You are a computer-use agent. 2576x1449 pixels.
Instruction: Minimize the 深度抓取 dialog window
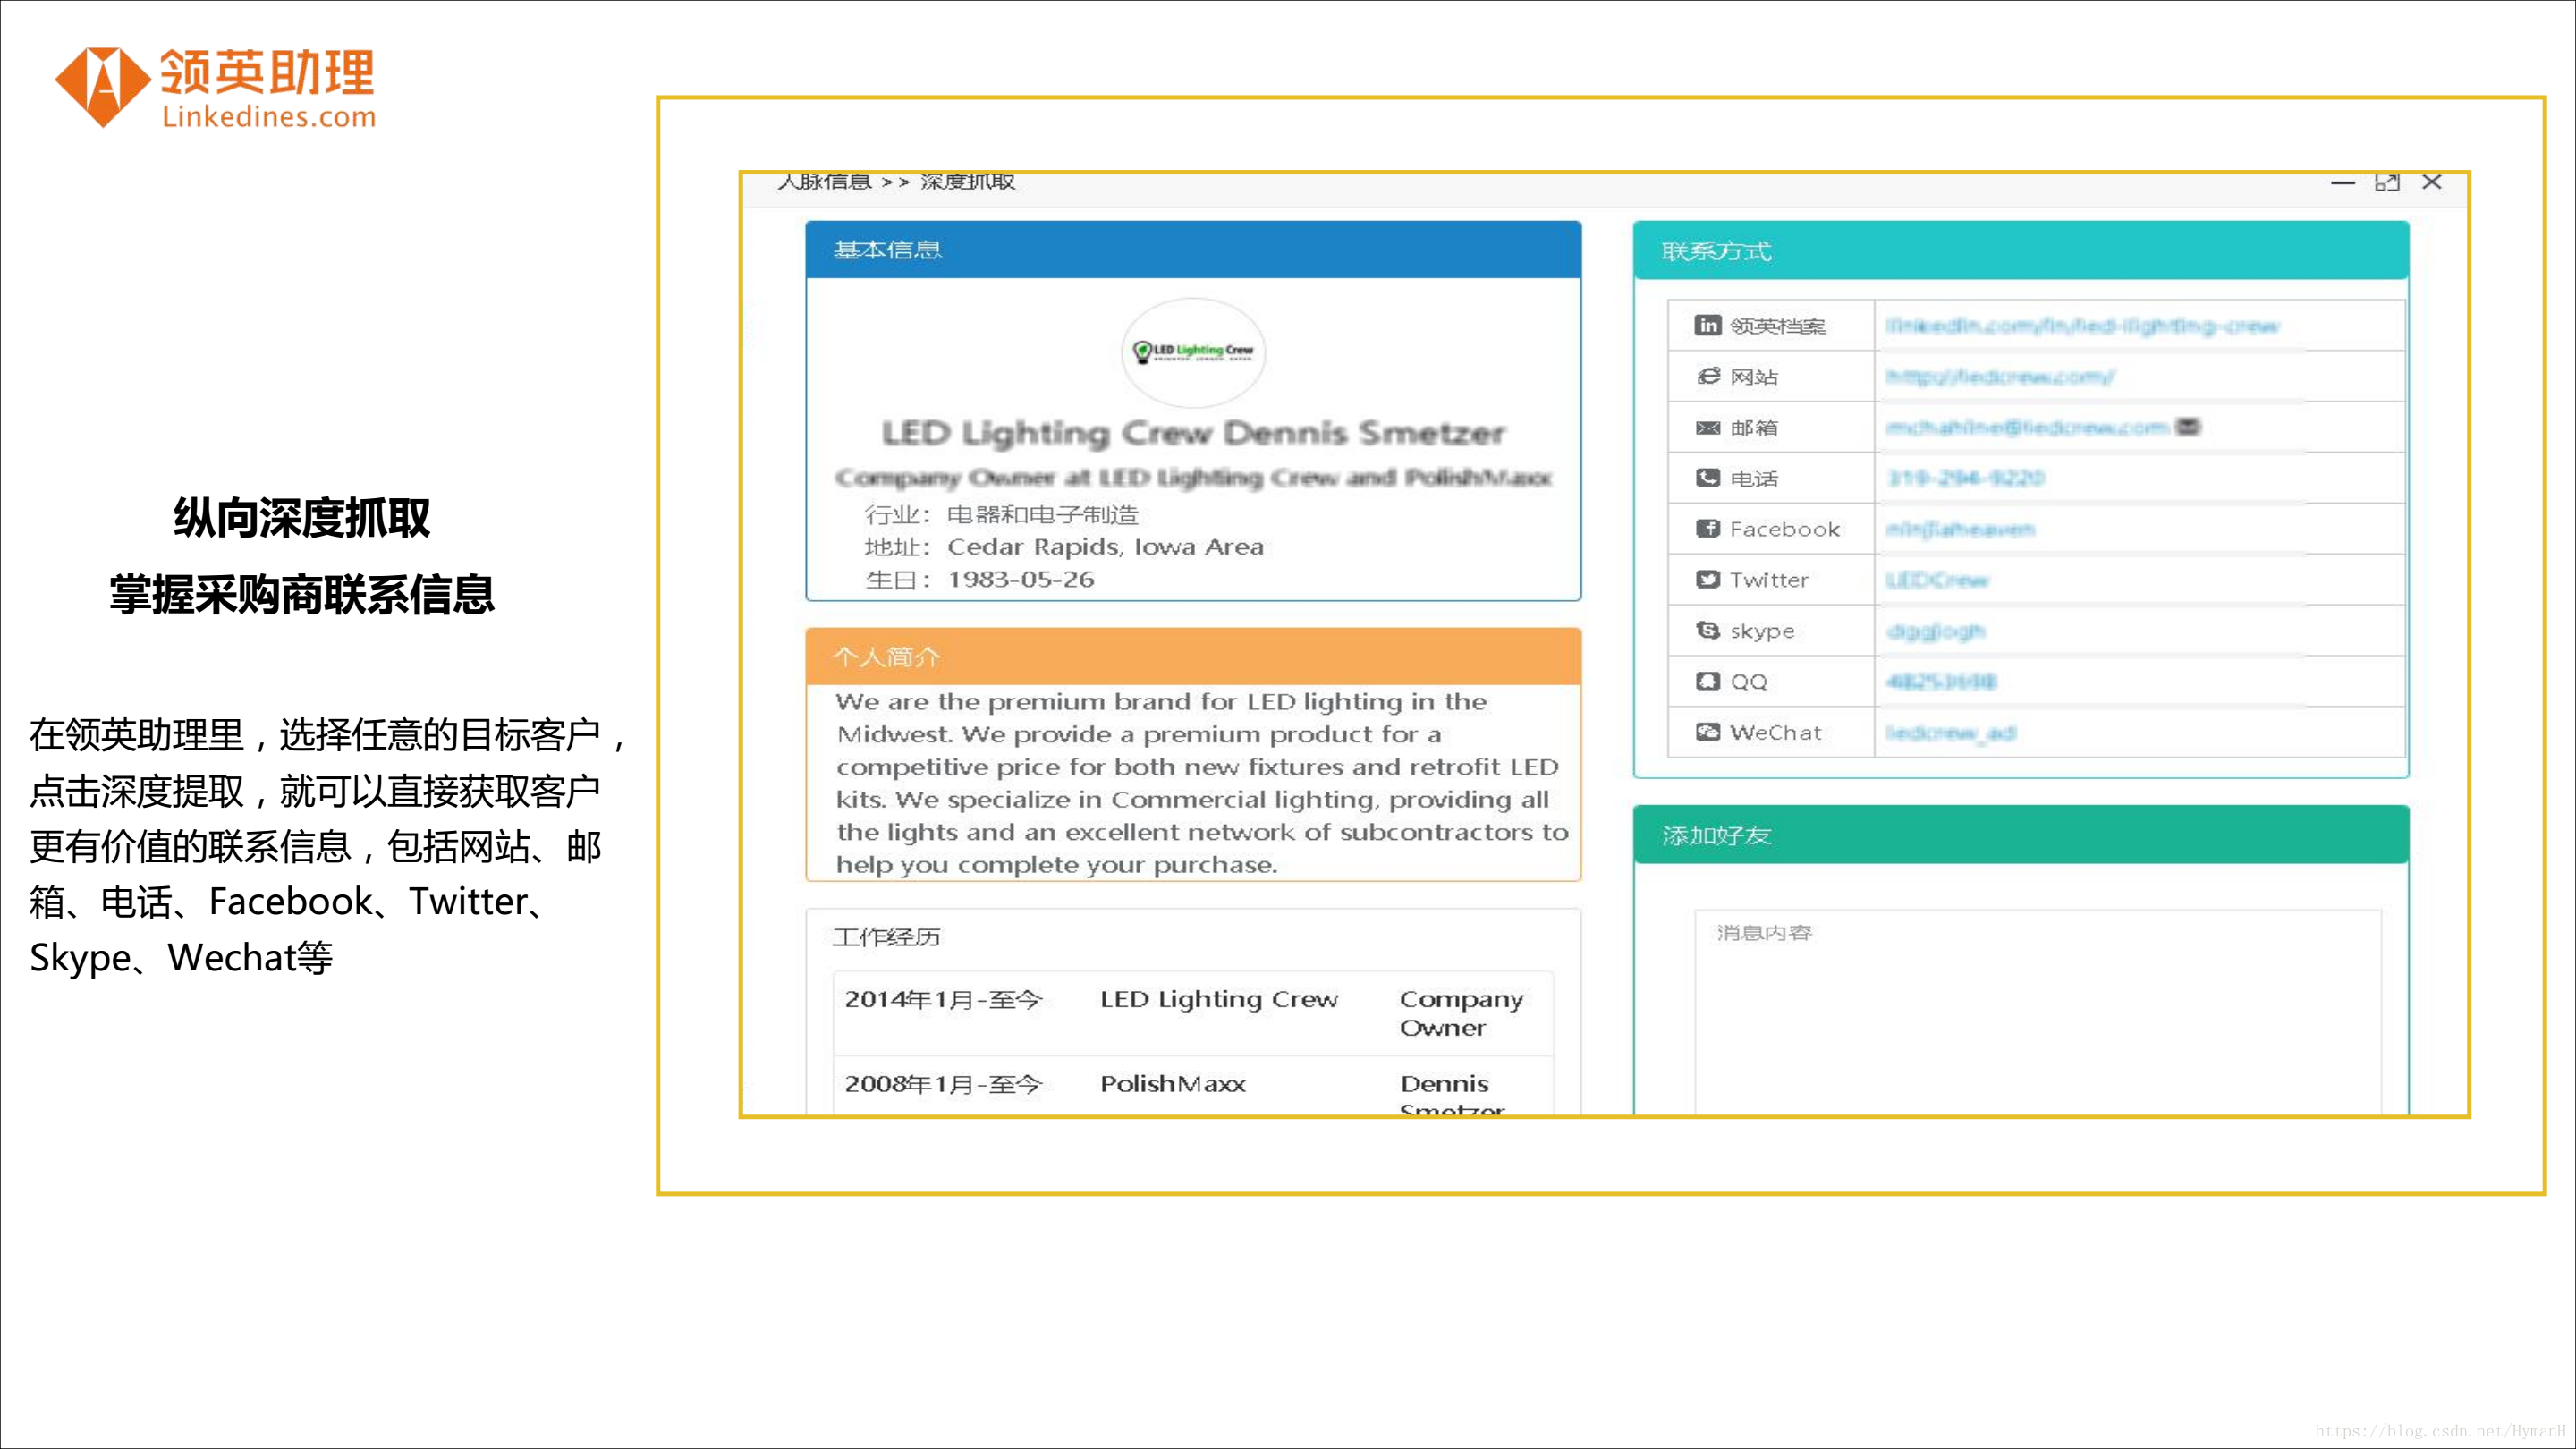pos(2342,182)
